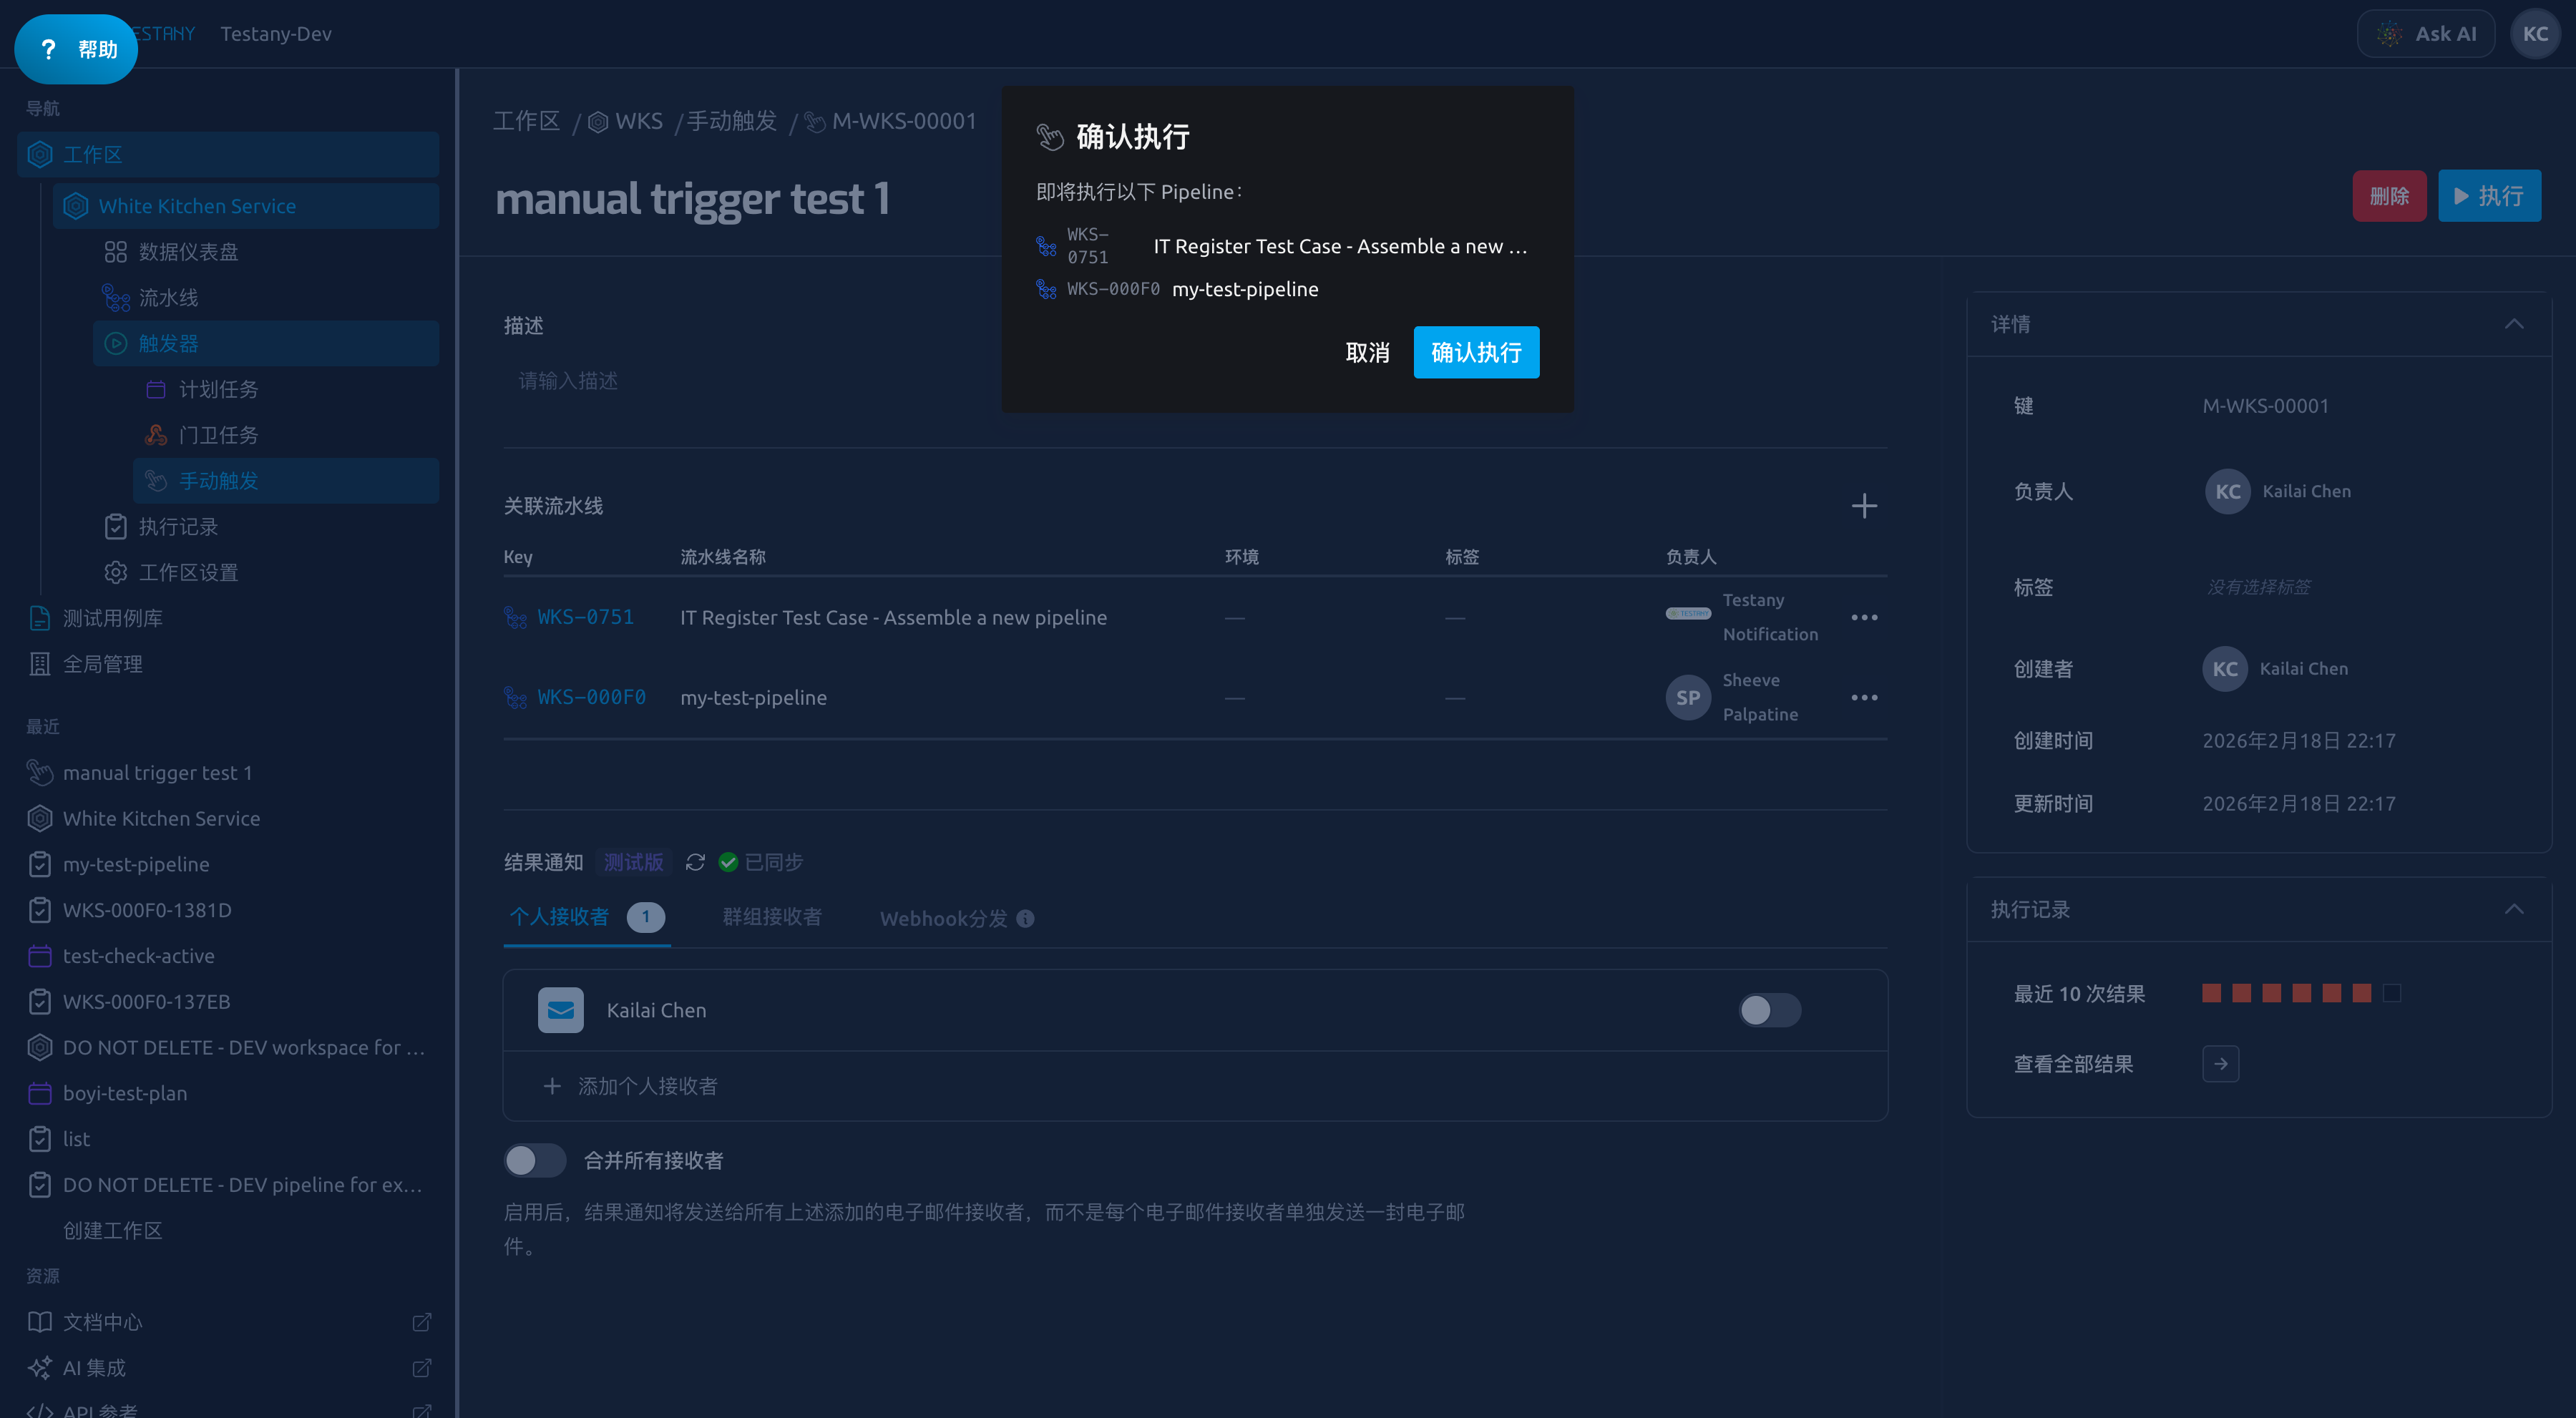This screenshot has width=2576, height=1418.
Task: Toggle the Kailai Chen notification switch
Action: tap(1769, 1010)
